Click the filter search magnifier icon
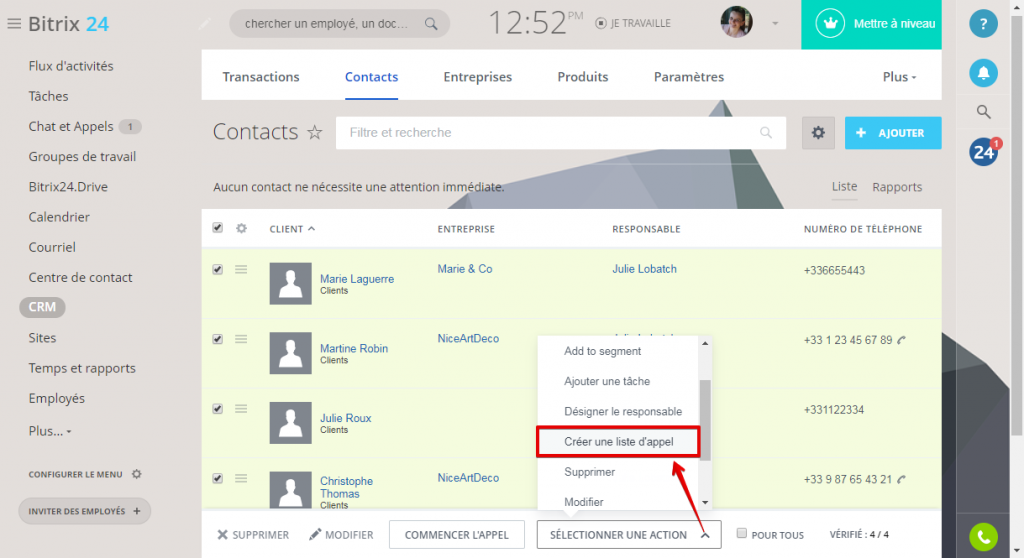This screenshot has width=1024, height=558. coord(765,133)
